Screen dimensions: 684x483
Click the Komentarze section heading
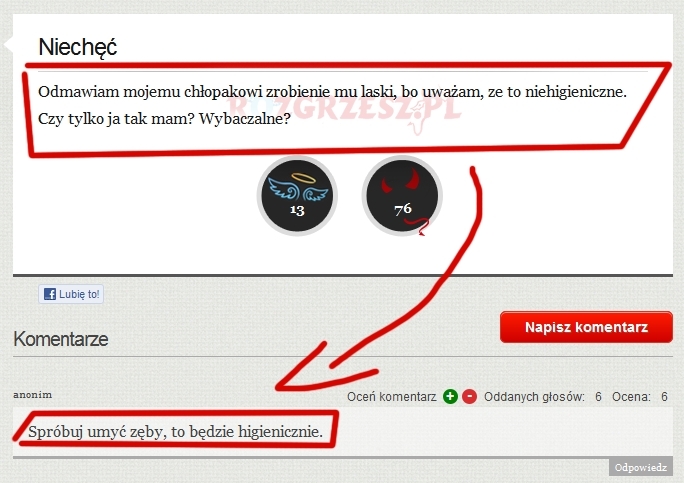(61, 339)
